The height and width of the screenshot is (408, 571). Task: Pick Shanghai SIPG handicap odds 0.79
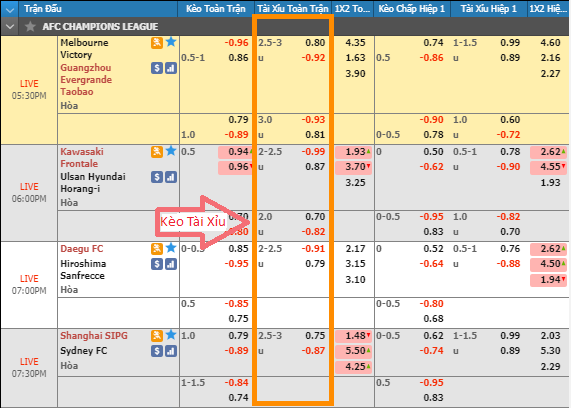pyautogui.click(x=238, y=336)
